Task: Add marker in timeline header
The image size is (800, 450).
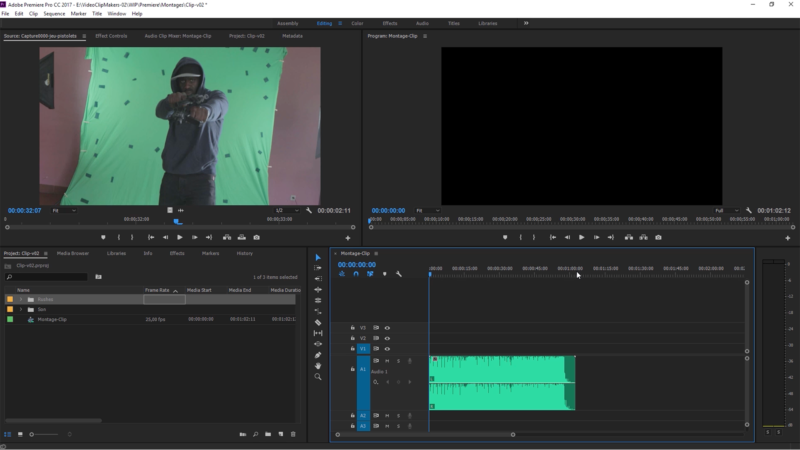Action: (385, 274)
